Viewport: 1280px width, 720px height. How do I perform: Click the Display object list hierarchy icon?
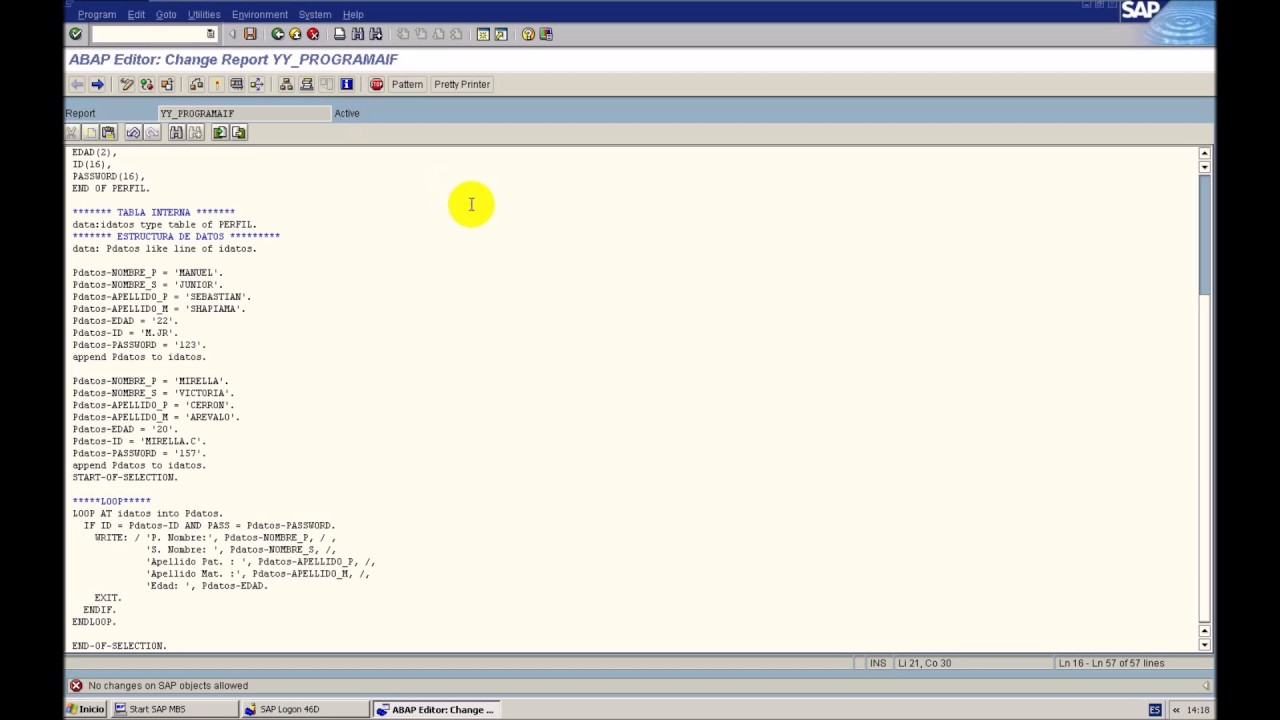click(x=286, y=84)
